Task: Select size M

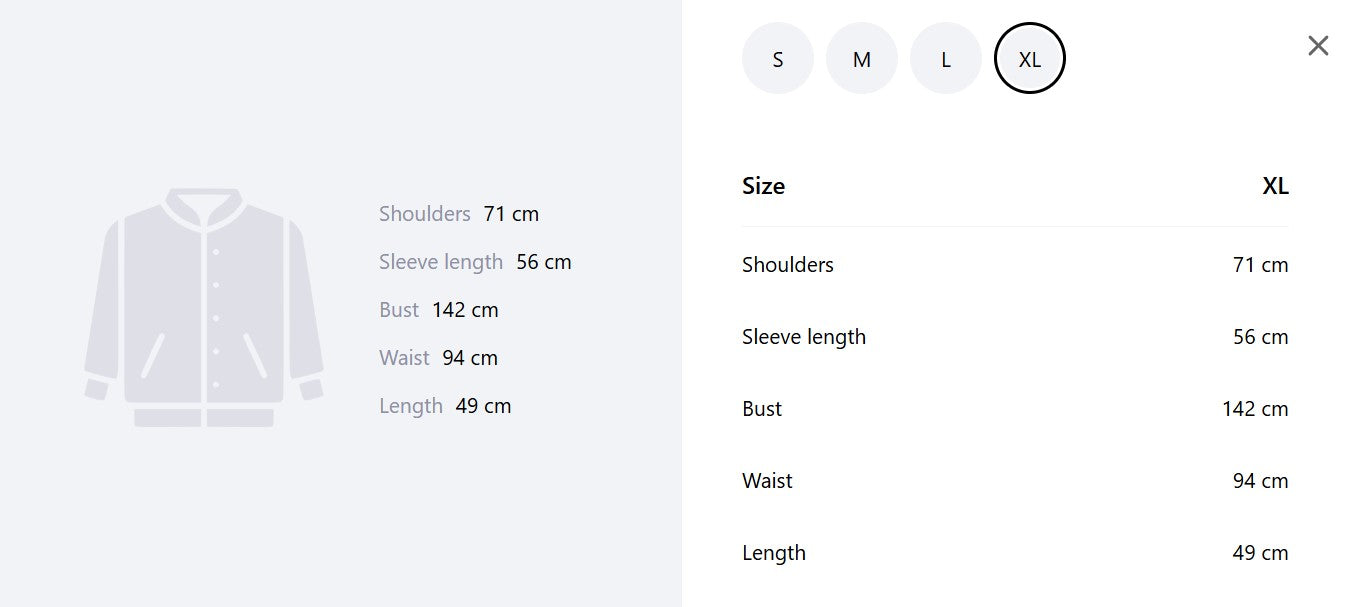Action: pos(862,58)
